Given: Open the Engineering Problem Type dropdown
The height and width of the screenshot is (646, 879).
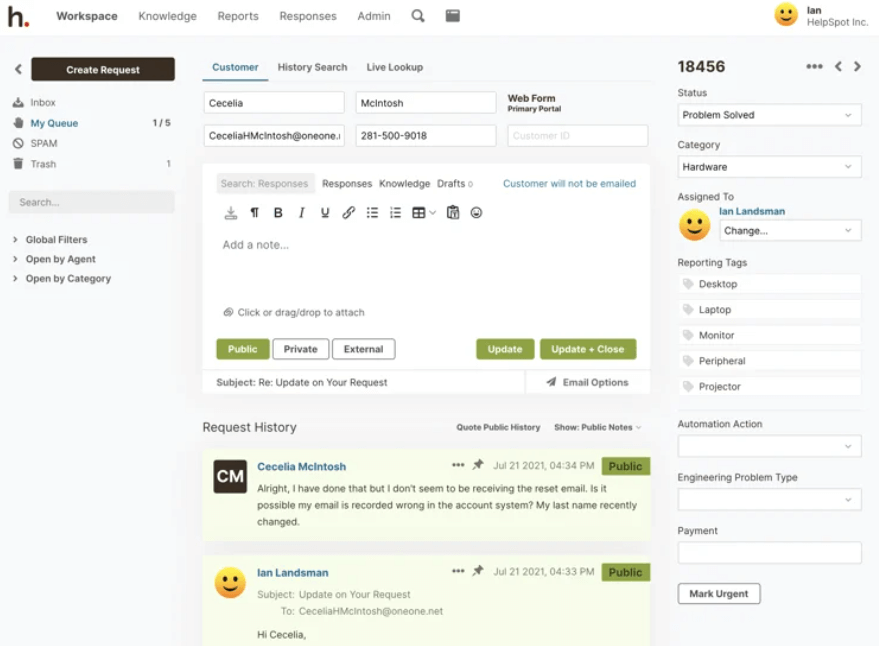Looking at the screenshot, I should [769, 500].
